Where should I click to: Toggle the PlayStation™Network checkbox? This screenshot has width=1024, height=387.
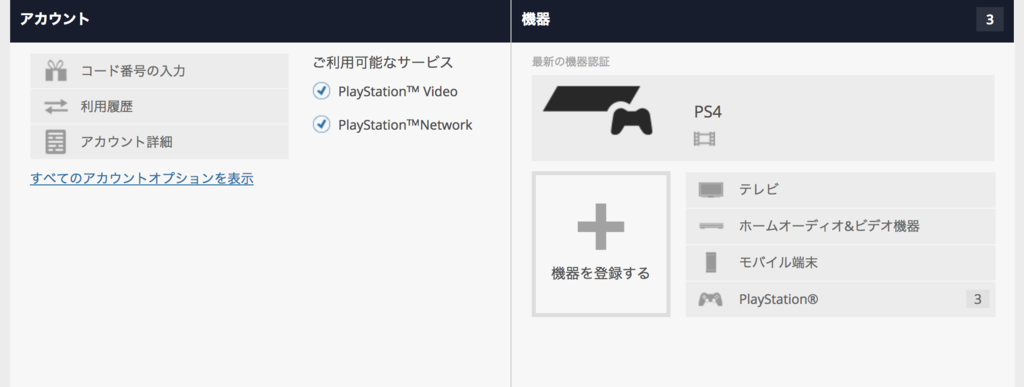coord(321,124)
